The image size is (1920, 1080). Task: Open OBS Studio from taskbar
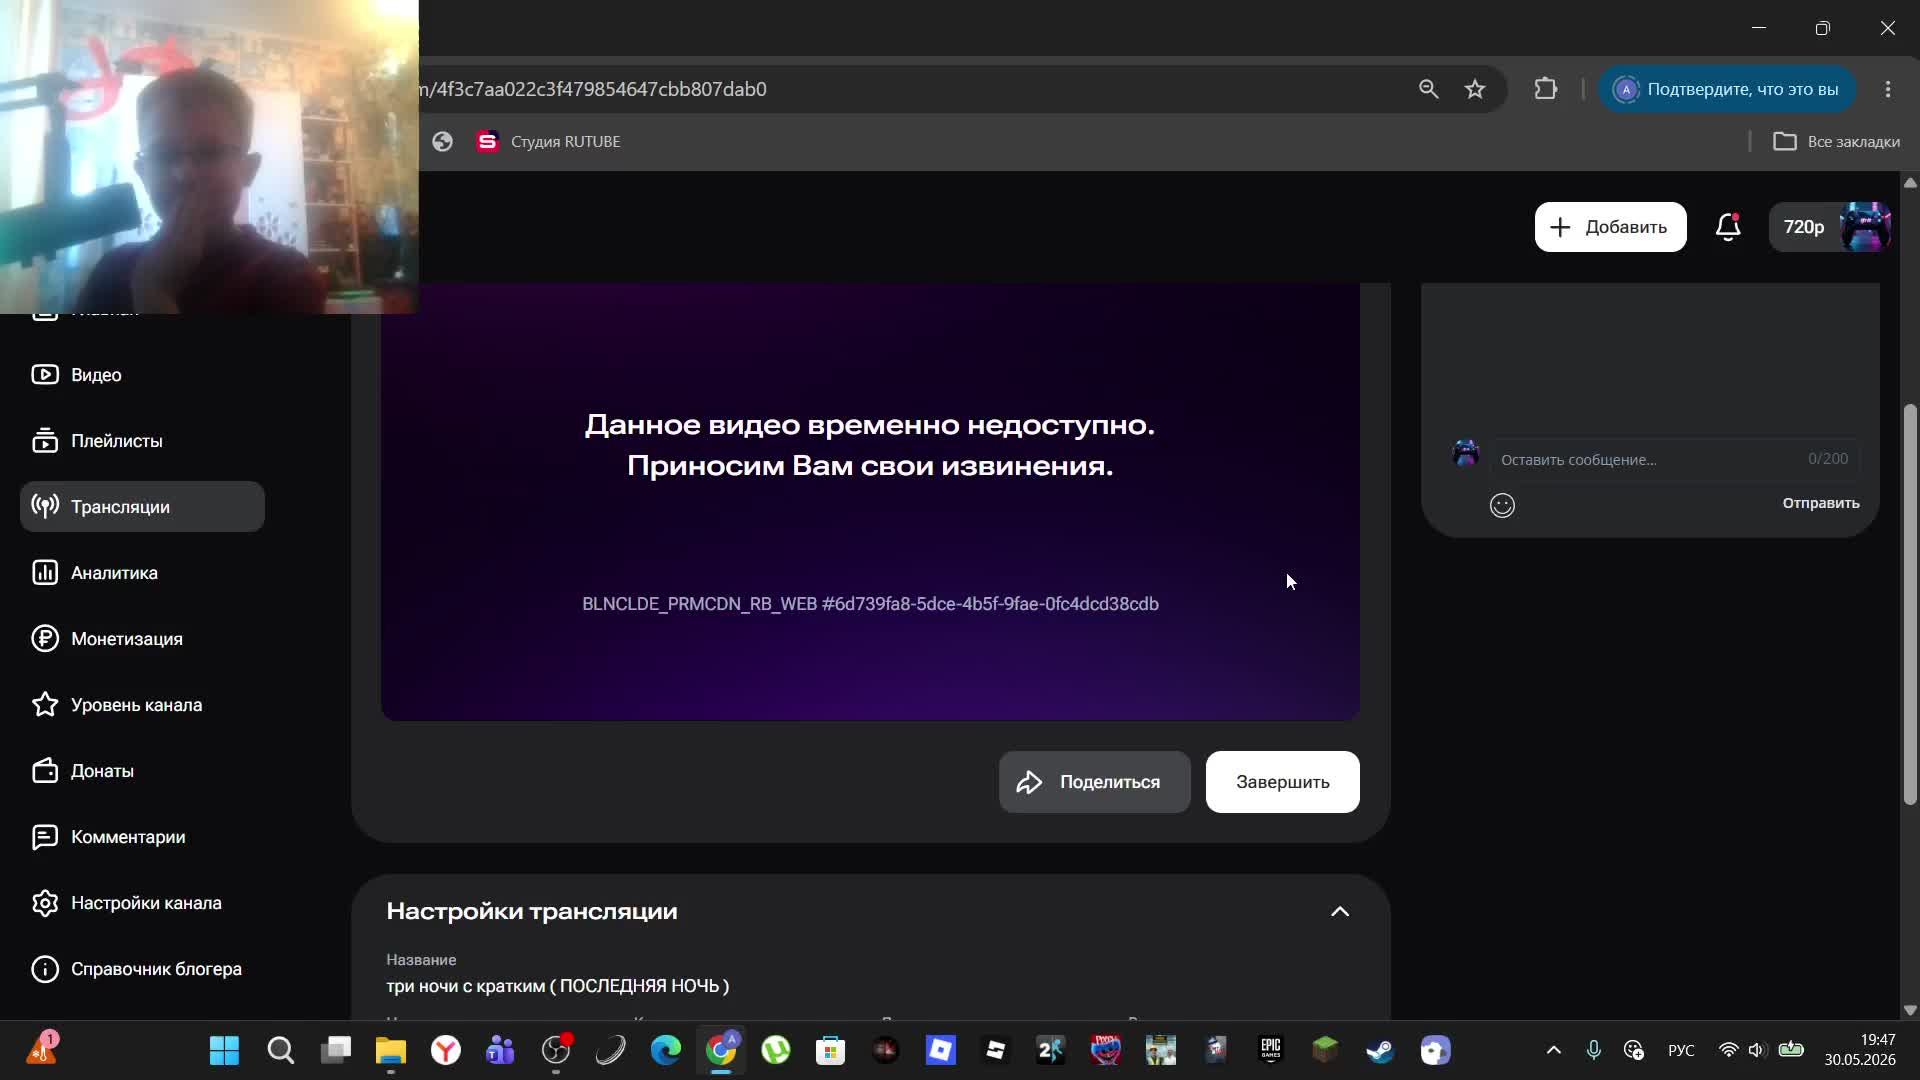555,1051
